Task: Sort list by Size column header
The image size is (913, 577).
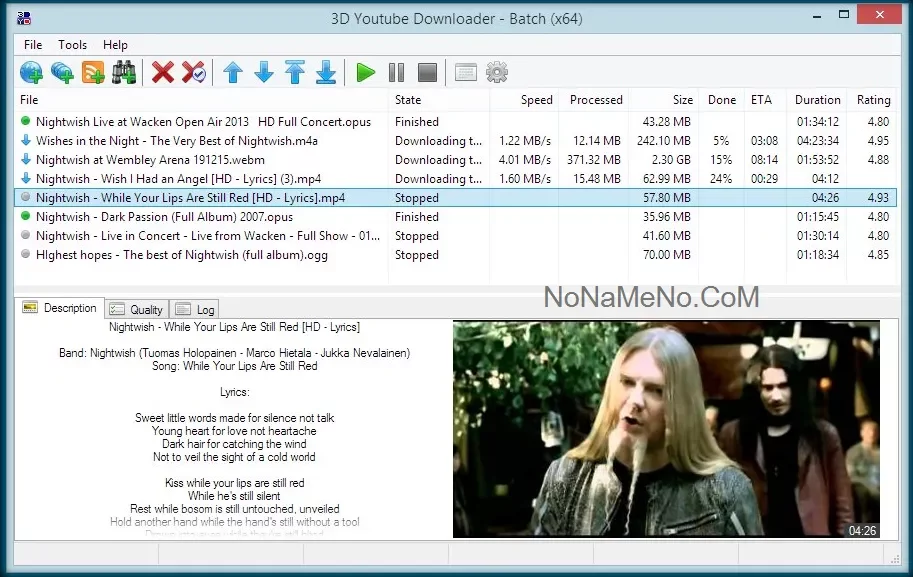Action: (682, 100)
